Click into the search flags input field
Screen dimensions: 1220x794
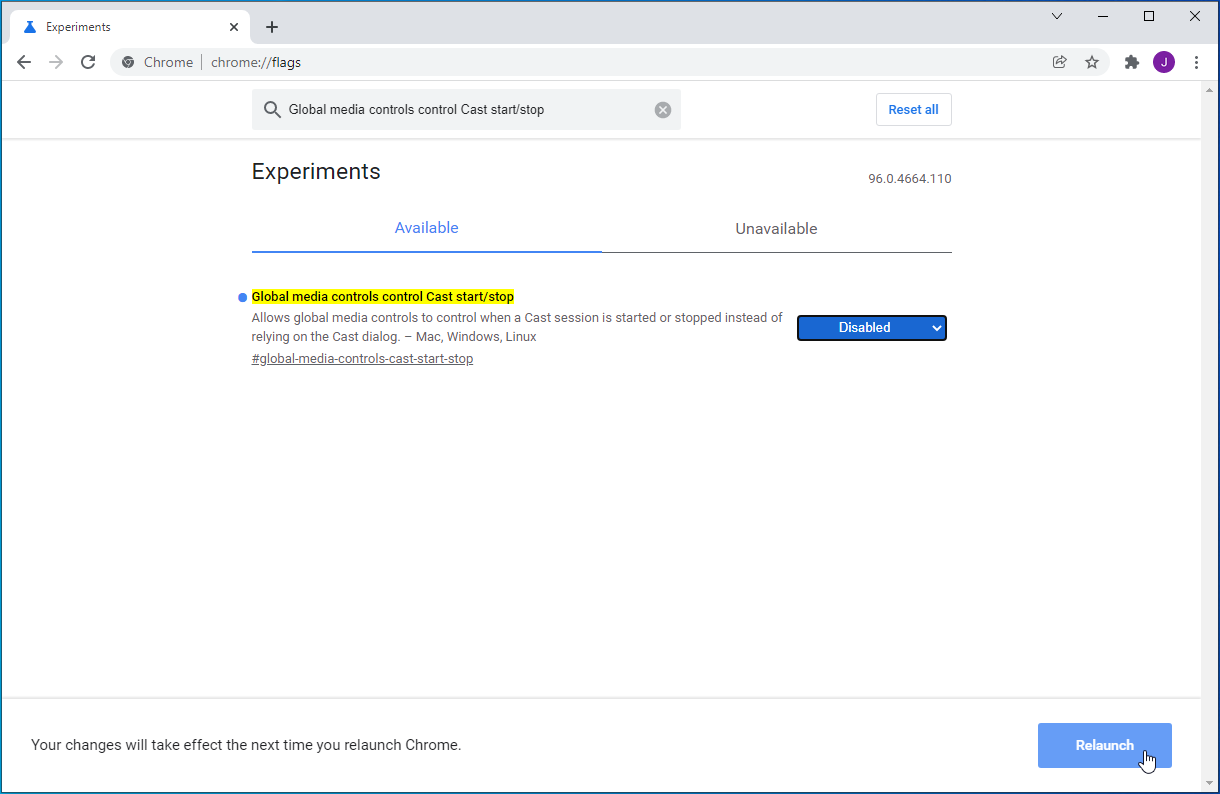(460, 110)
